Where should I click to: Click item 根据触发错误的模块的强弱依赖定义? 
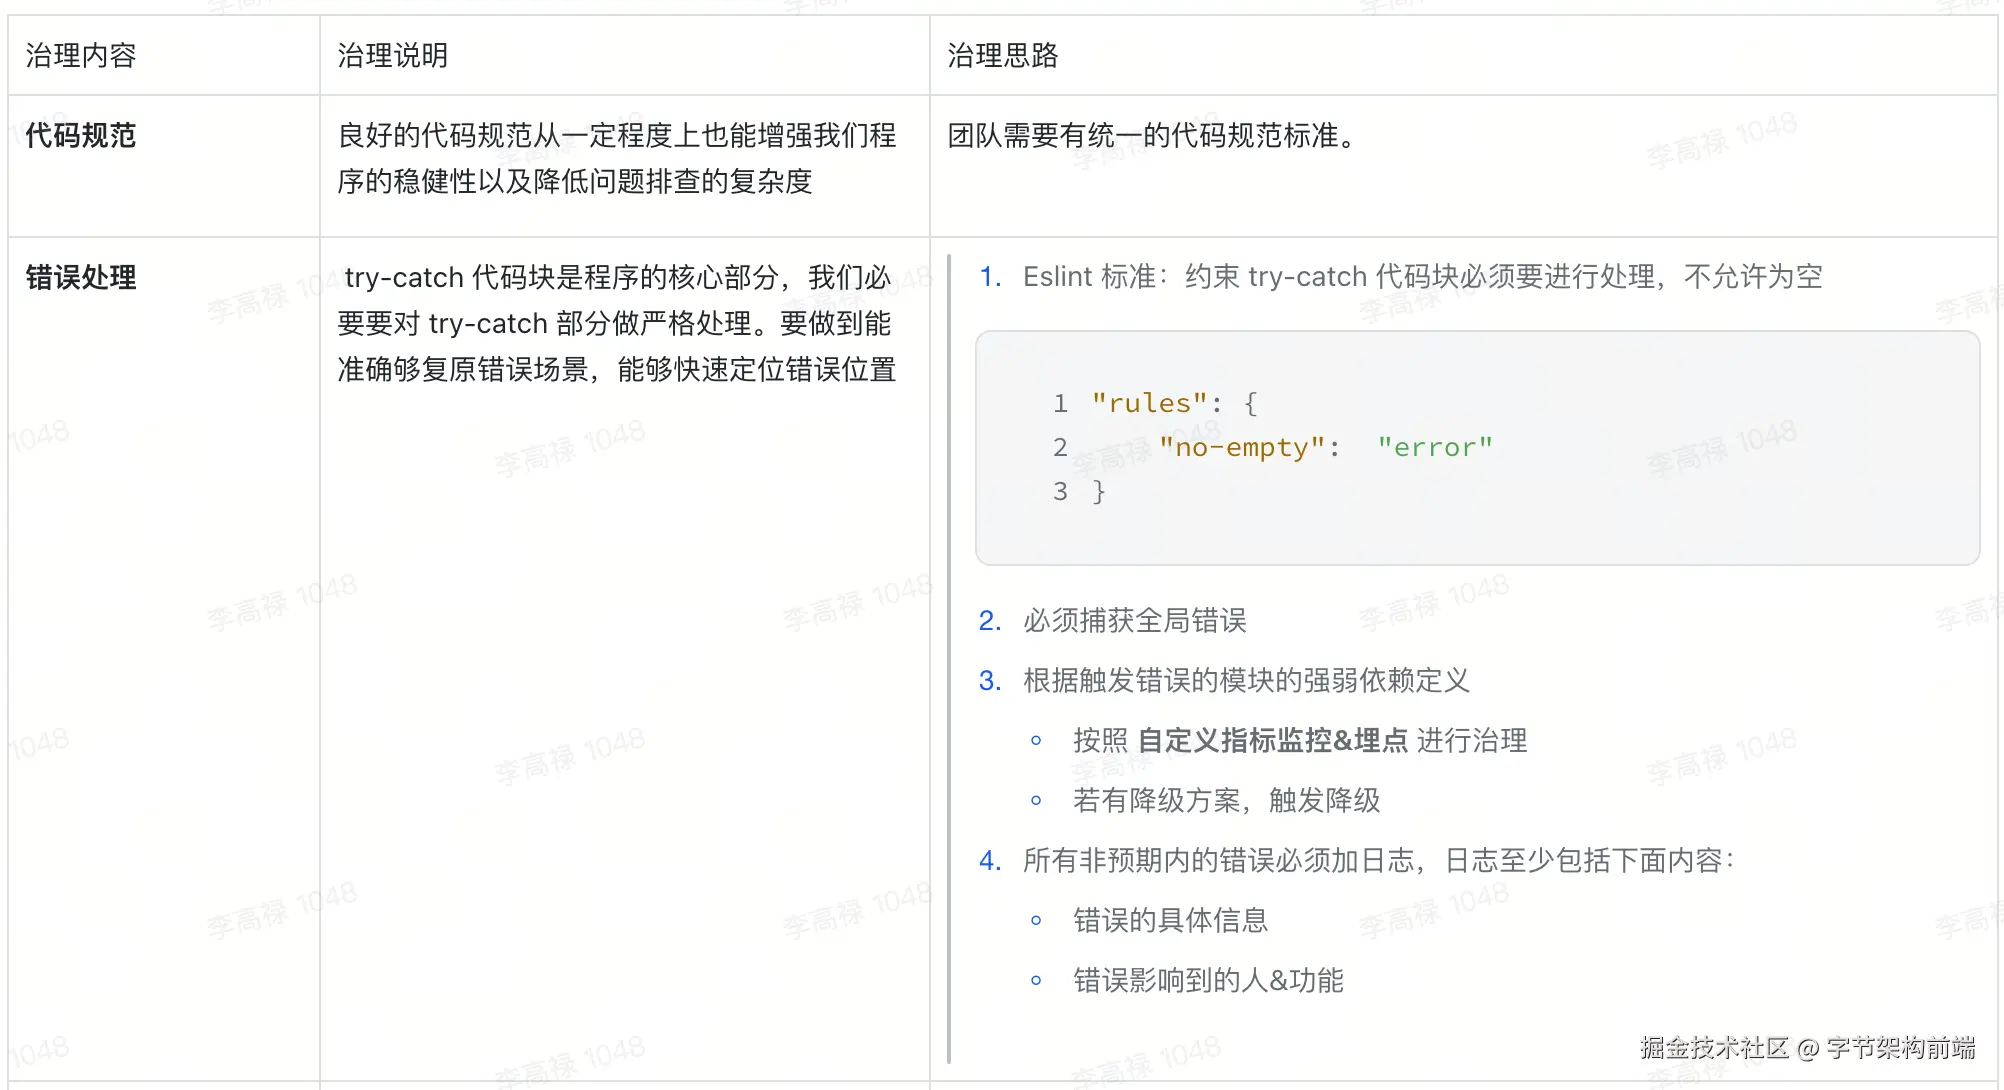tap(1245, 681)
